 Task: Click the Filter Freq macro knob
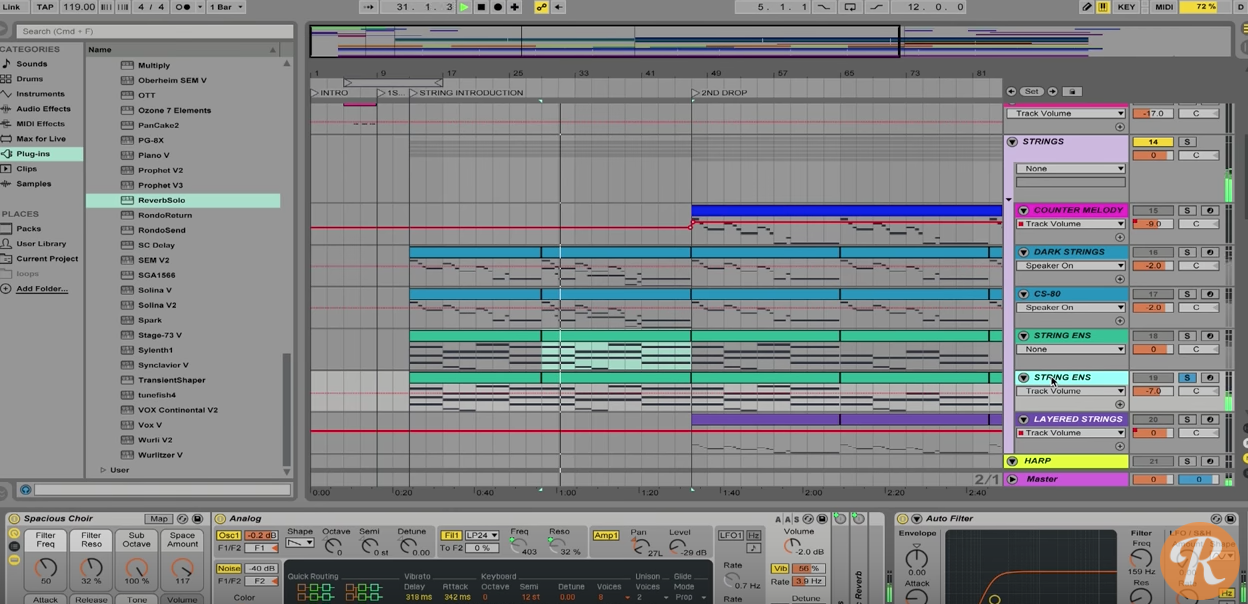click(x=45, y=566)
